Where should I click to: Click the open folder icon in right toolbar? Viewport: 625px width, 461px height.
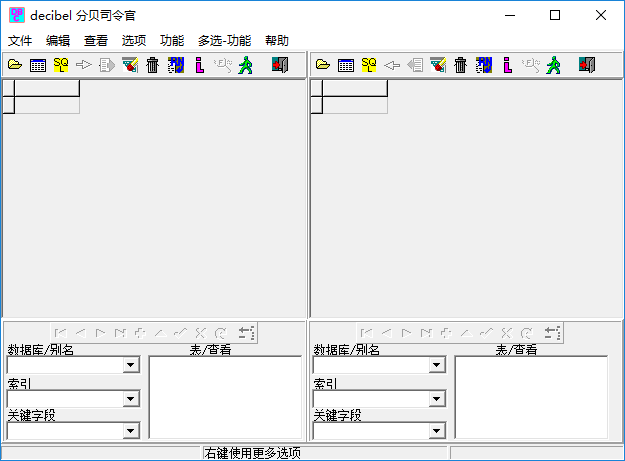coord(323,65)
